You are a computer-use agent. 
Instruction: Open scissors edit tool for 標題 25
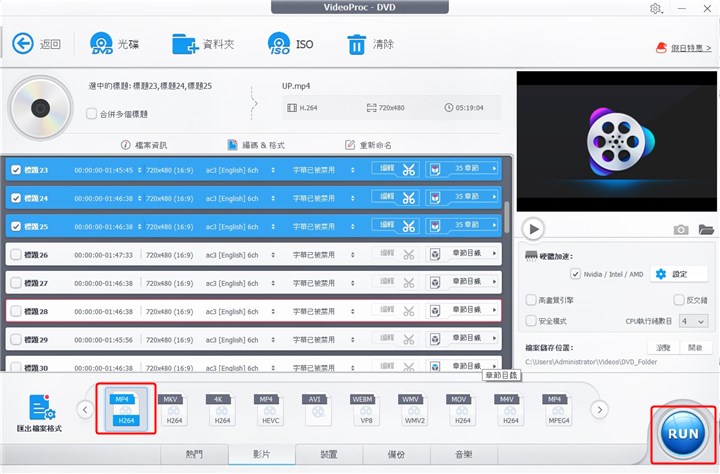click(409, 226)
